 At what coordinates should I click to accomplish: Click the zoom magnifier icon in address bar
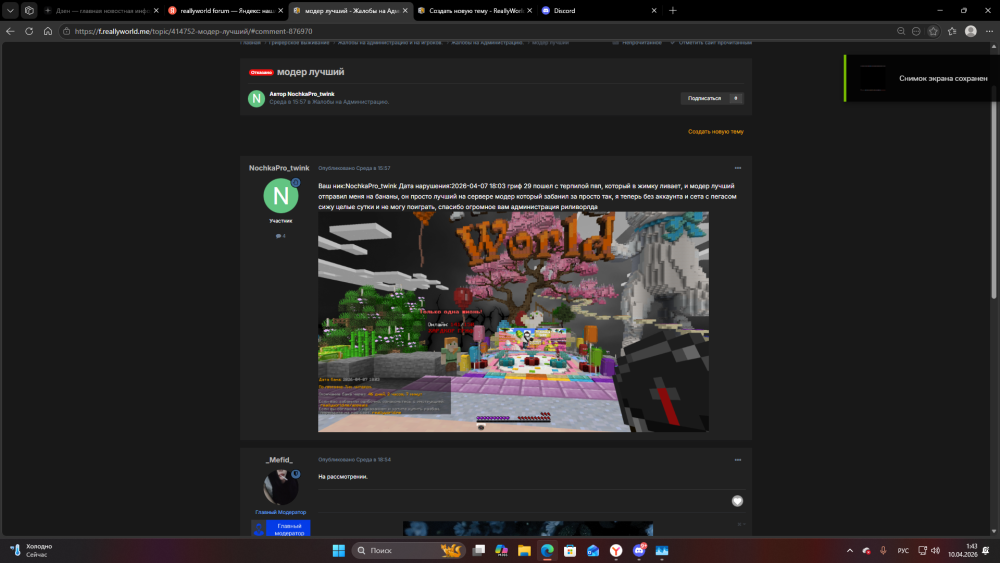coord(901,31)
